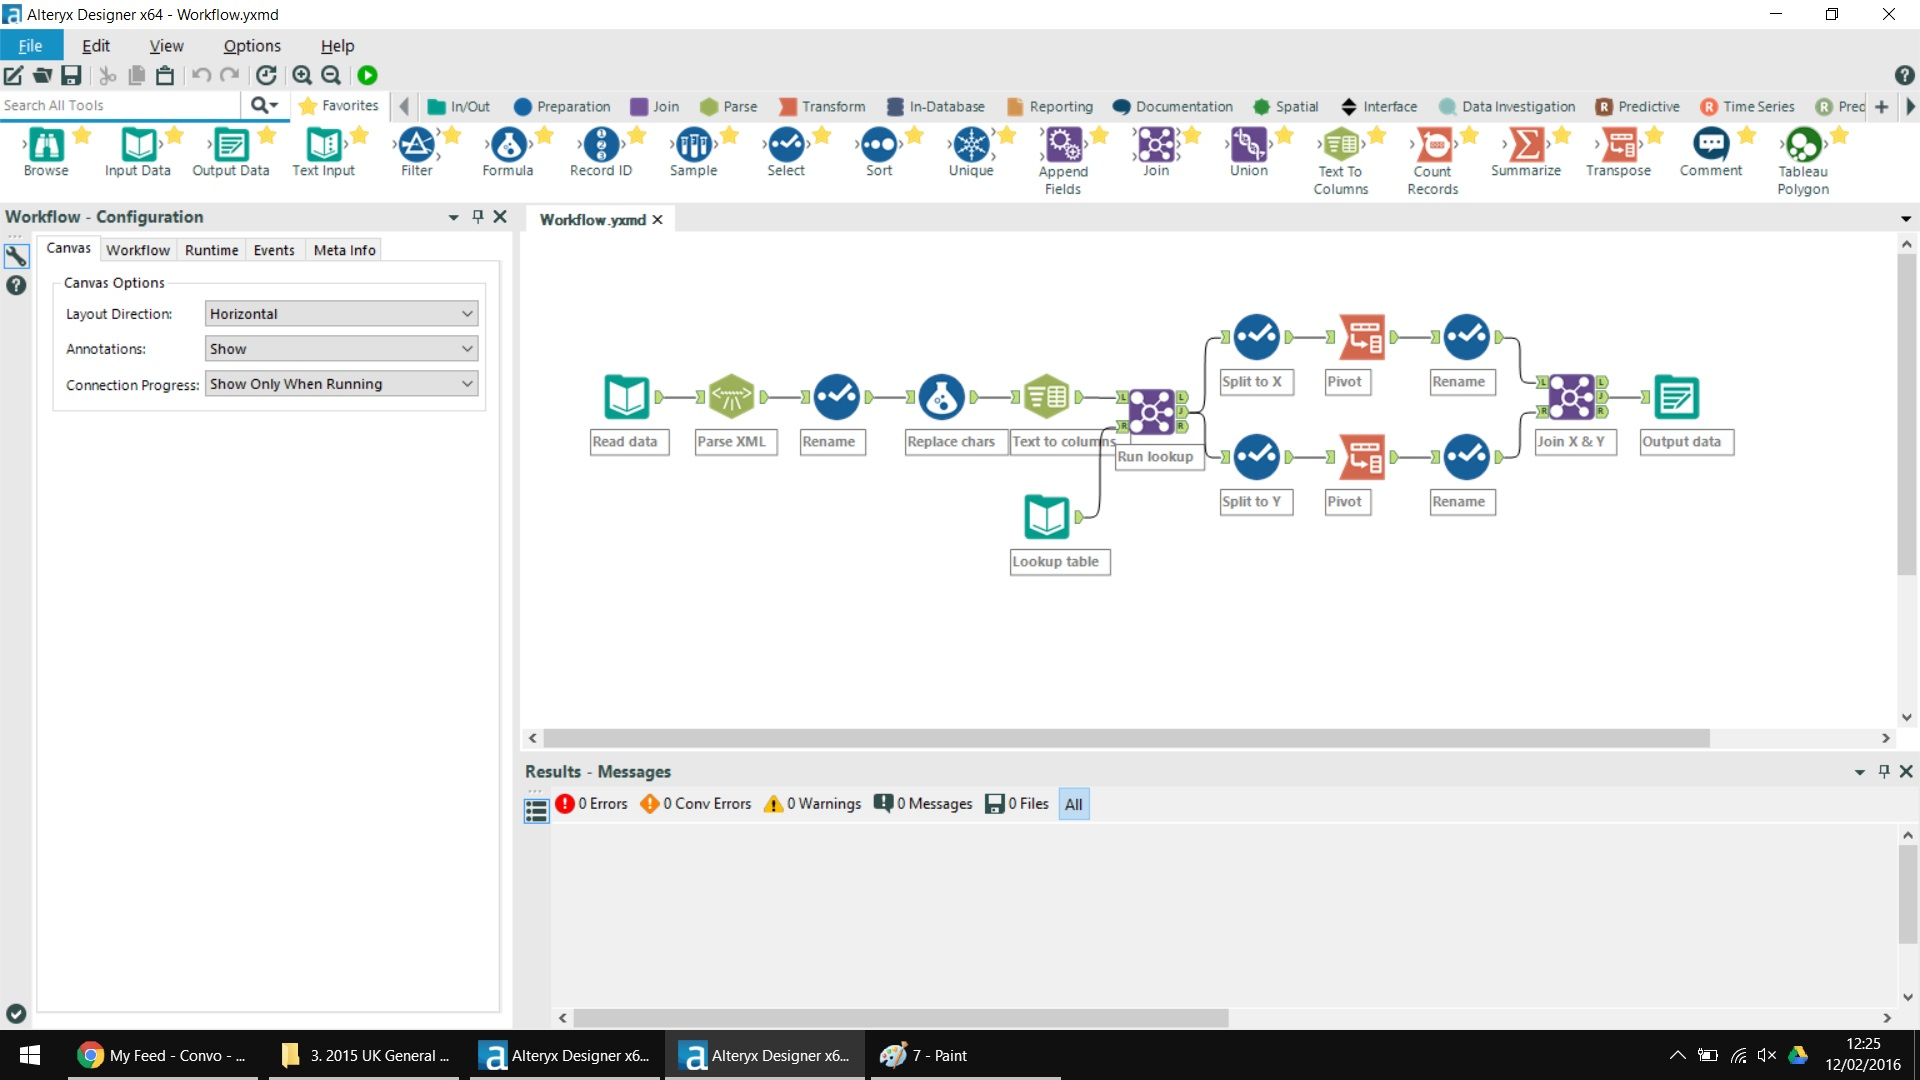
Task: Click the Save workflow toolbar icon
Action: click(71, 75)
